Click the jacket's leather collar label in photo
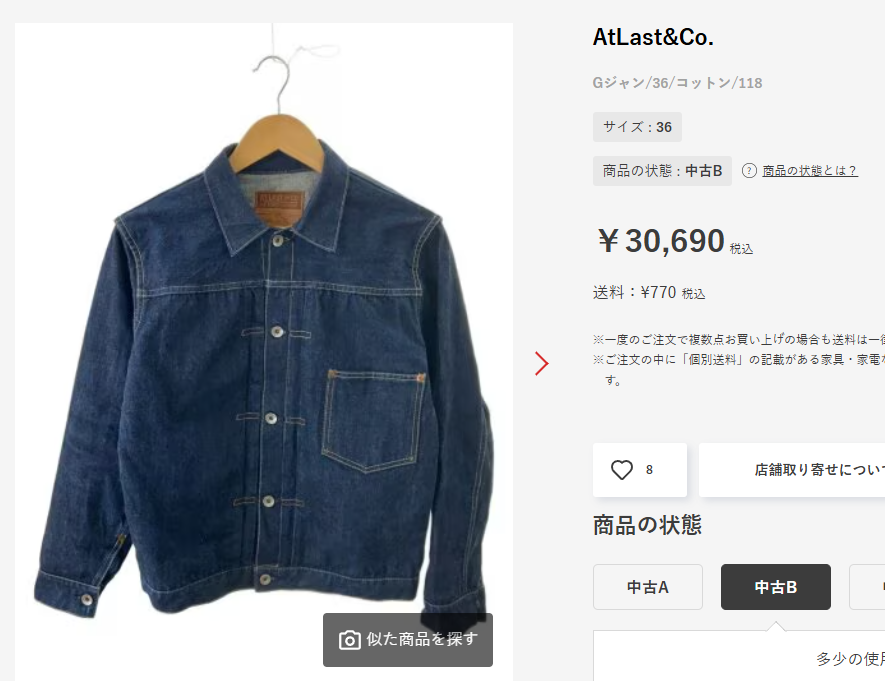The width and height of the screenshot is (885, 681). [x=279, y=203]
